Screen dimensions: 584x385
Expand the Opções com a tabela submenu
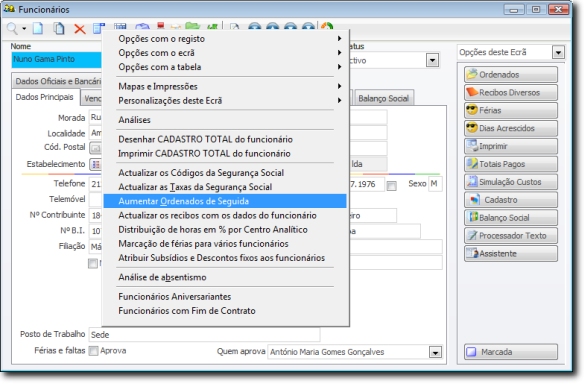225,67
